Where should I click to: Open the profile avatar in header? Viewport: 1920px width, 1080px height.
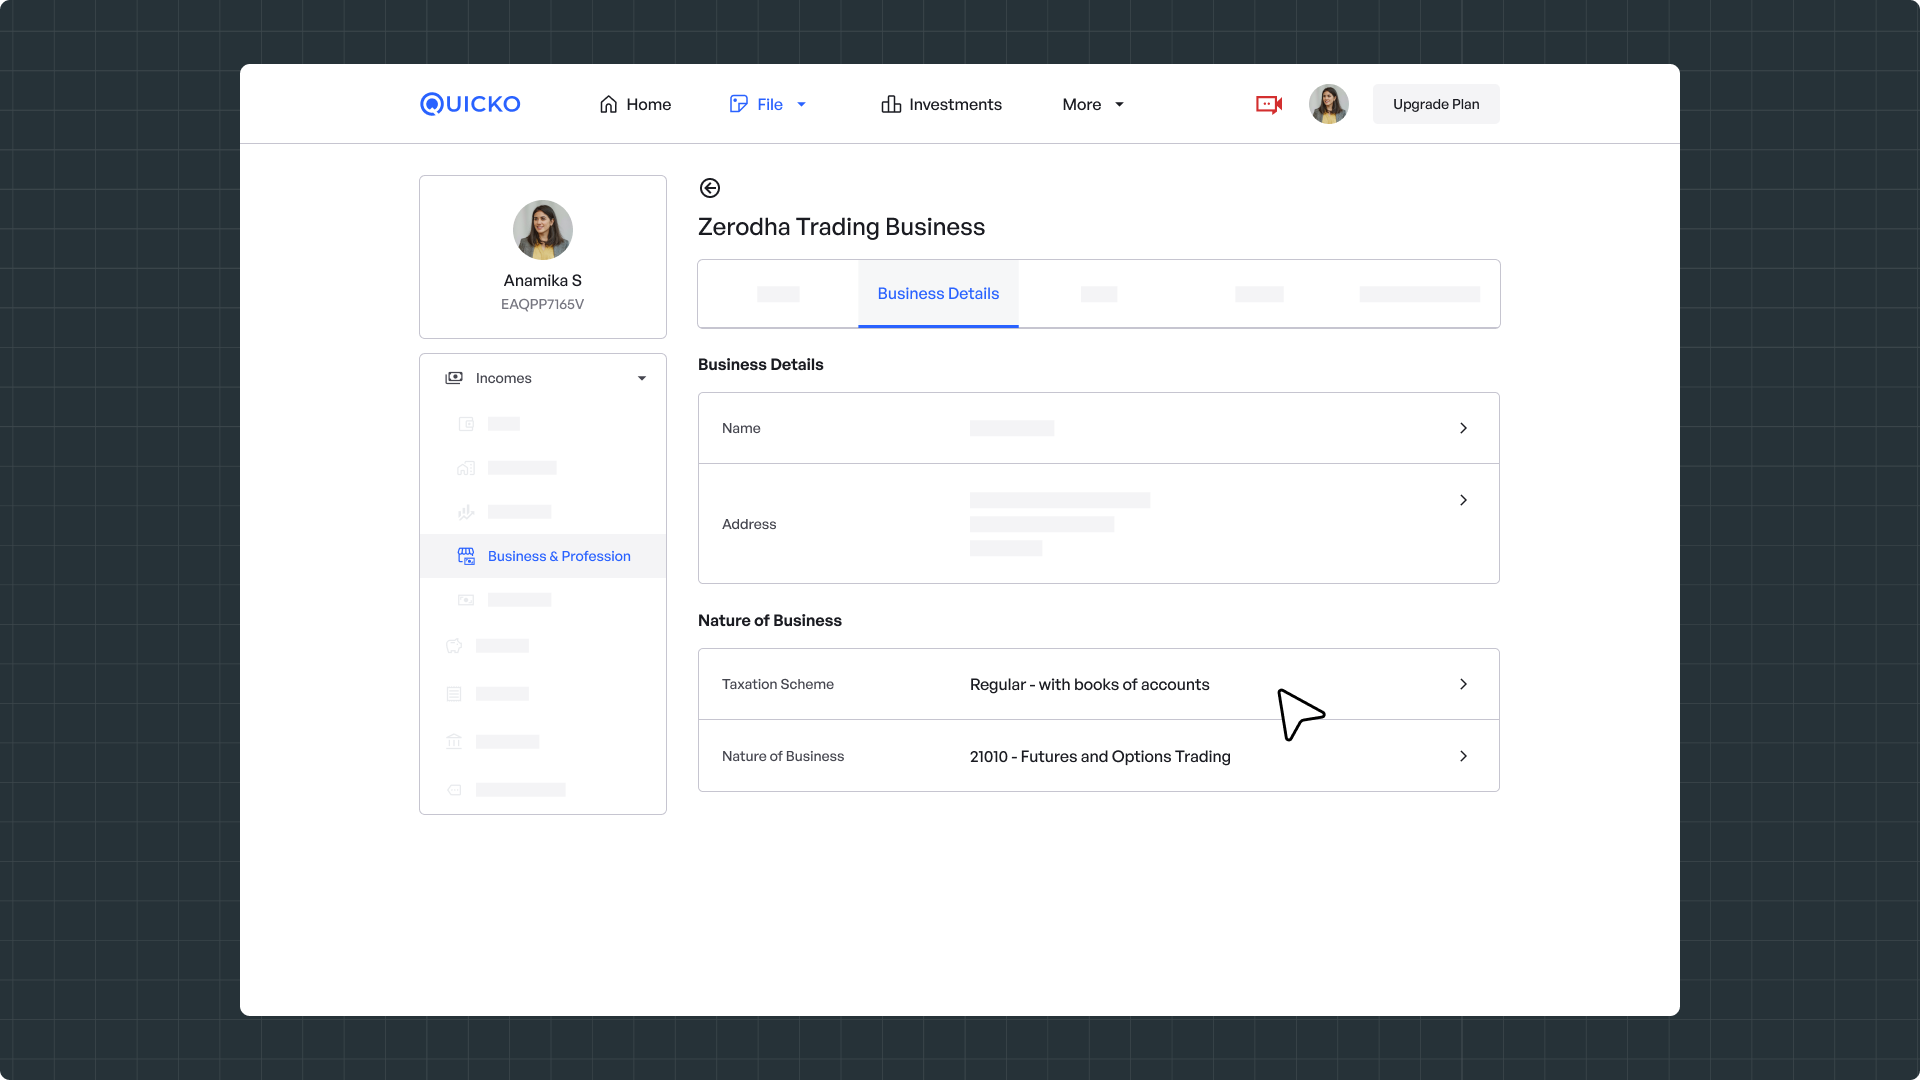click(x=1328, y=104)
